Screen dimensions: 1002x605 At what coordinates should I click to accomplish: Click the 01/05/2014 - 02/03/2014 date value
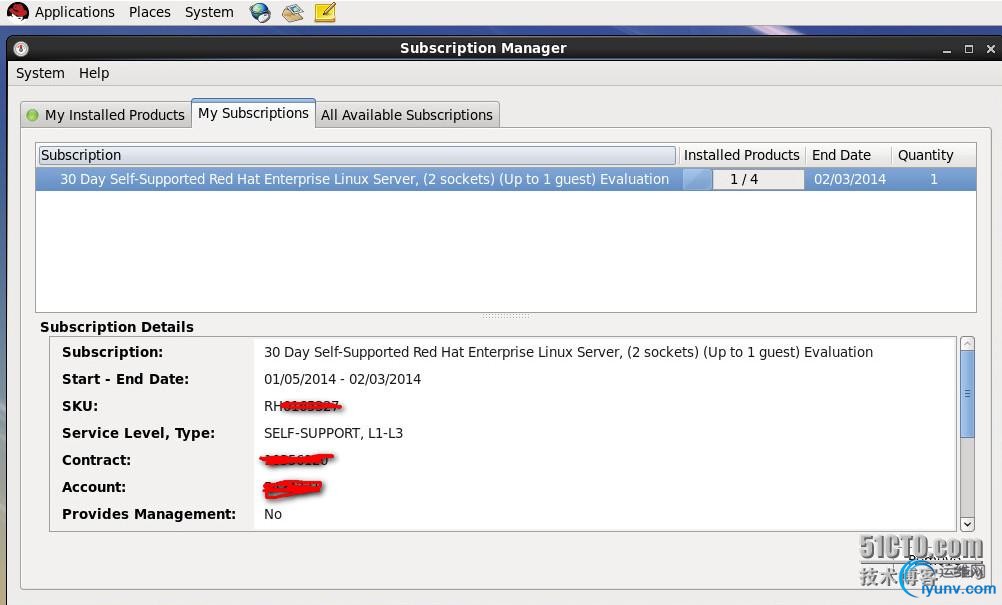tap(343, 379)
